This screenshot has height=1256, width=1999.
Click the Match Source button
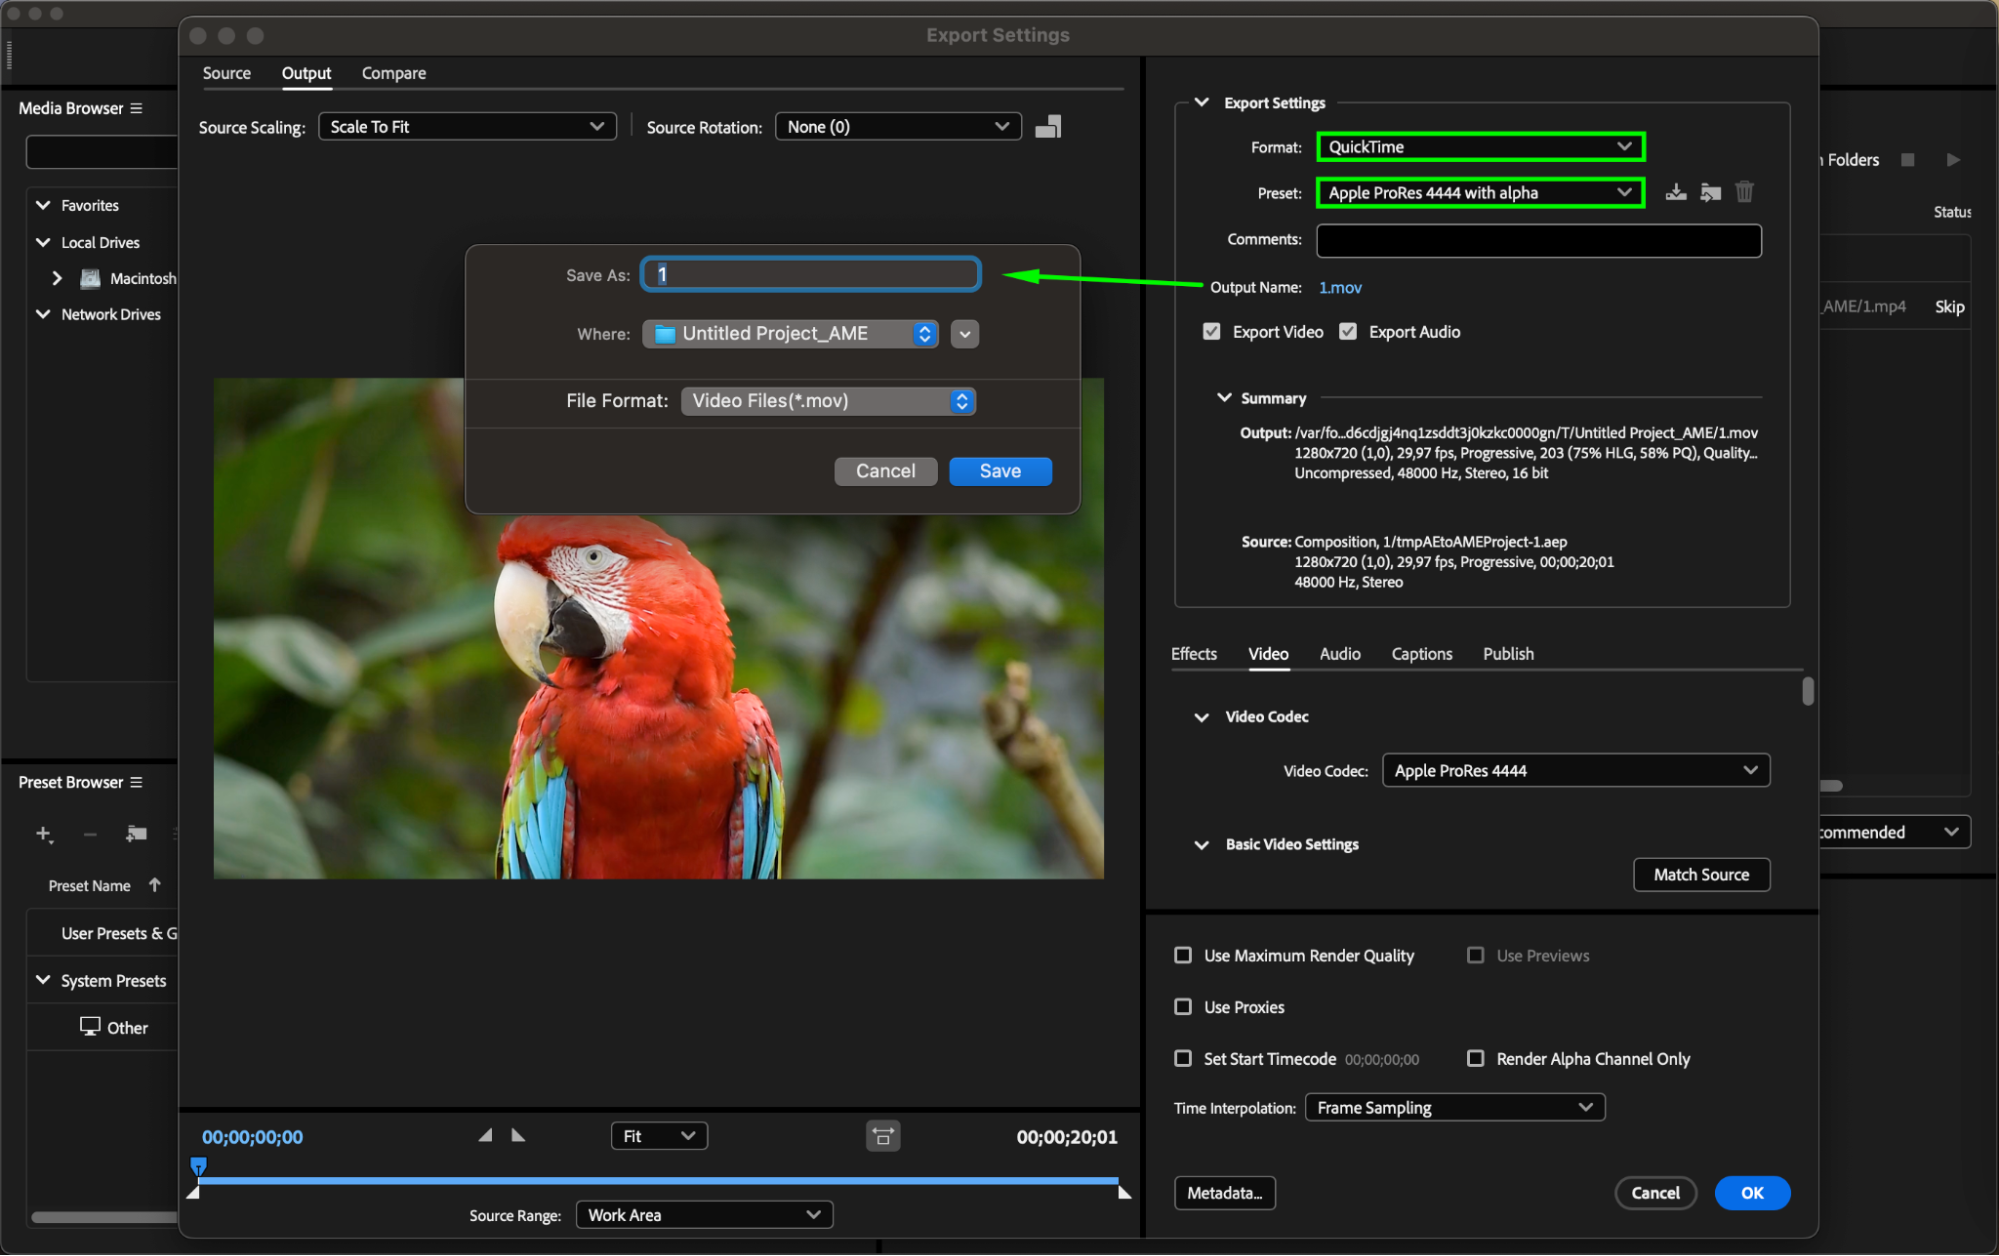click(x=1700, y=874)
